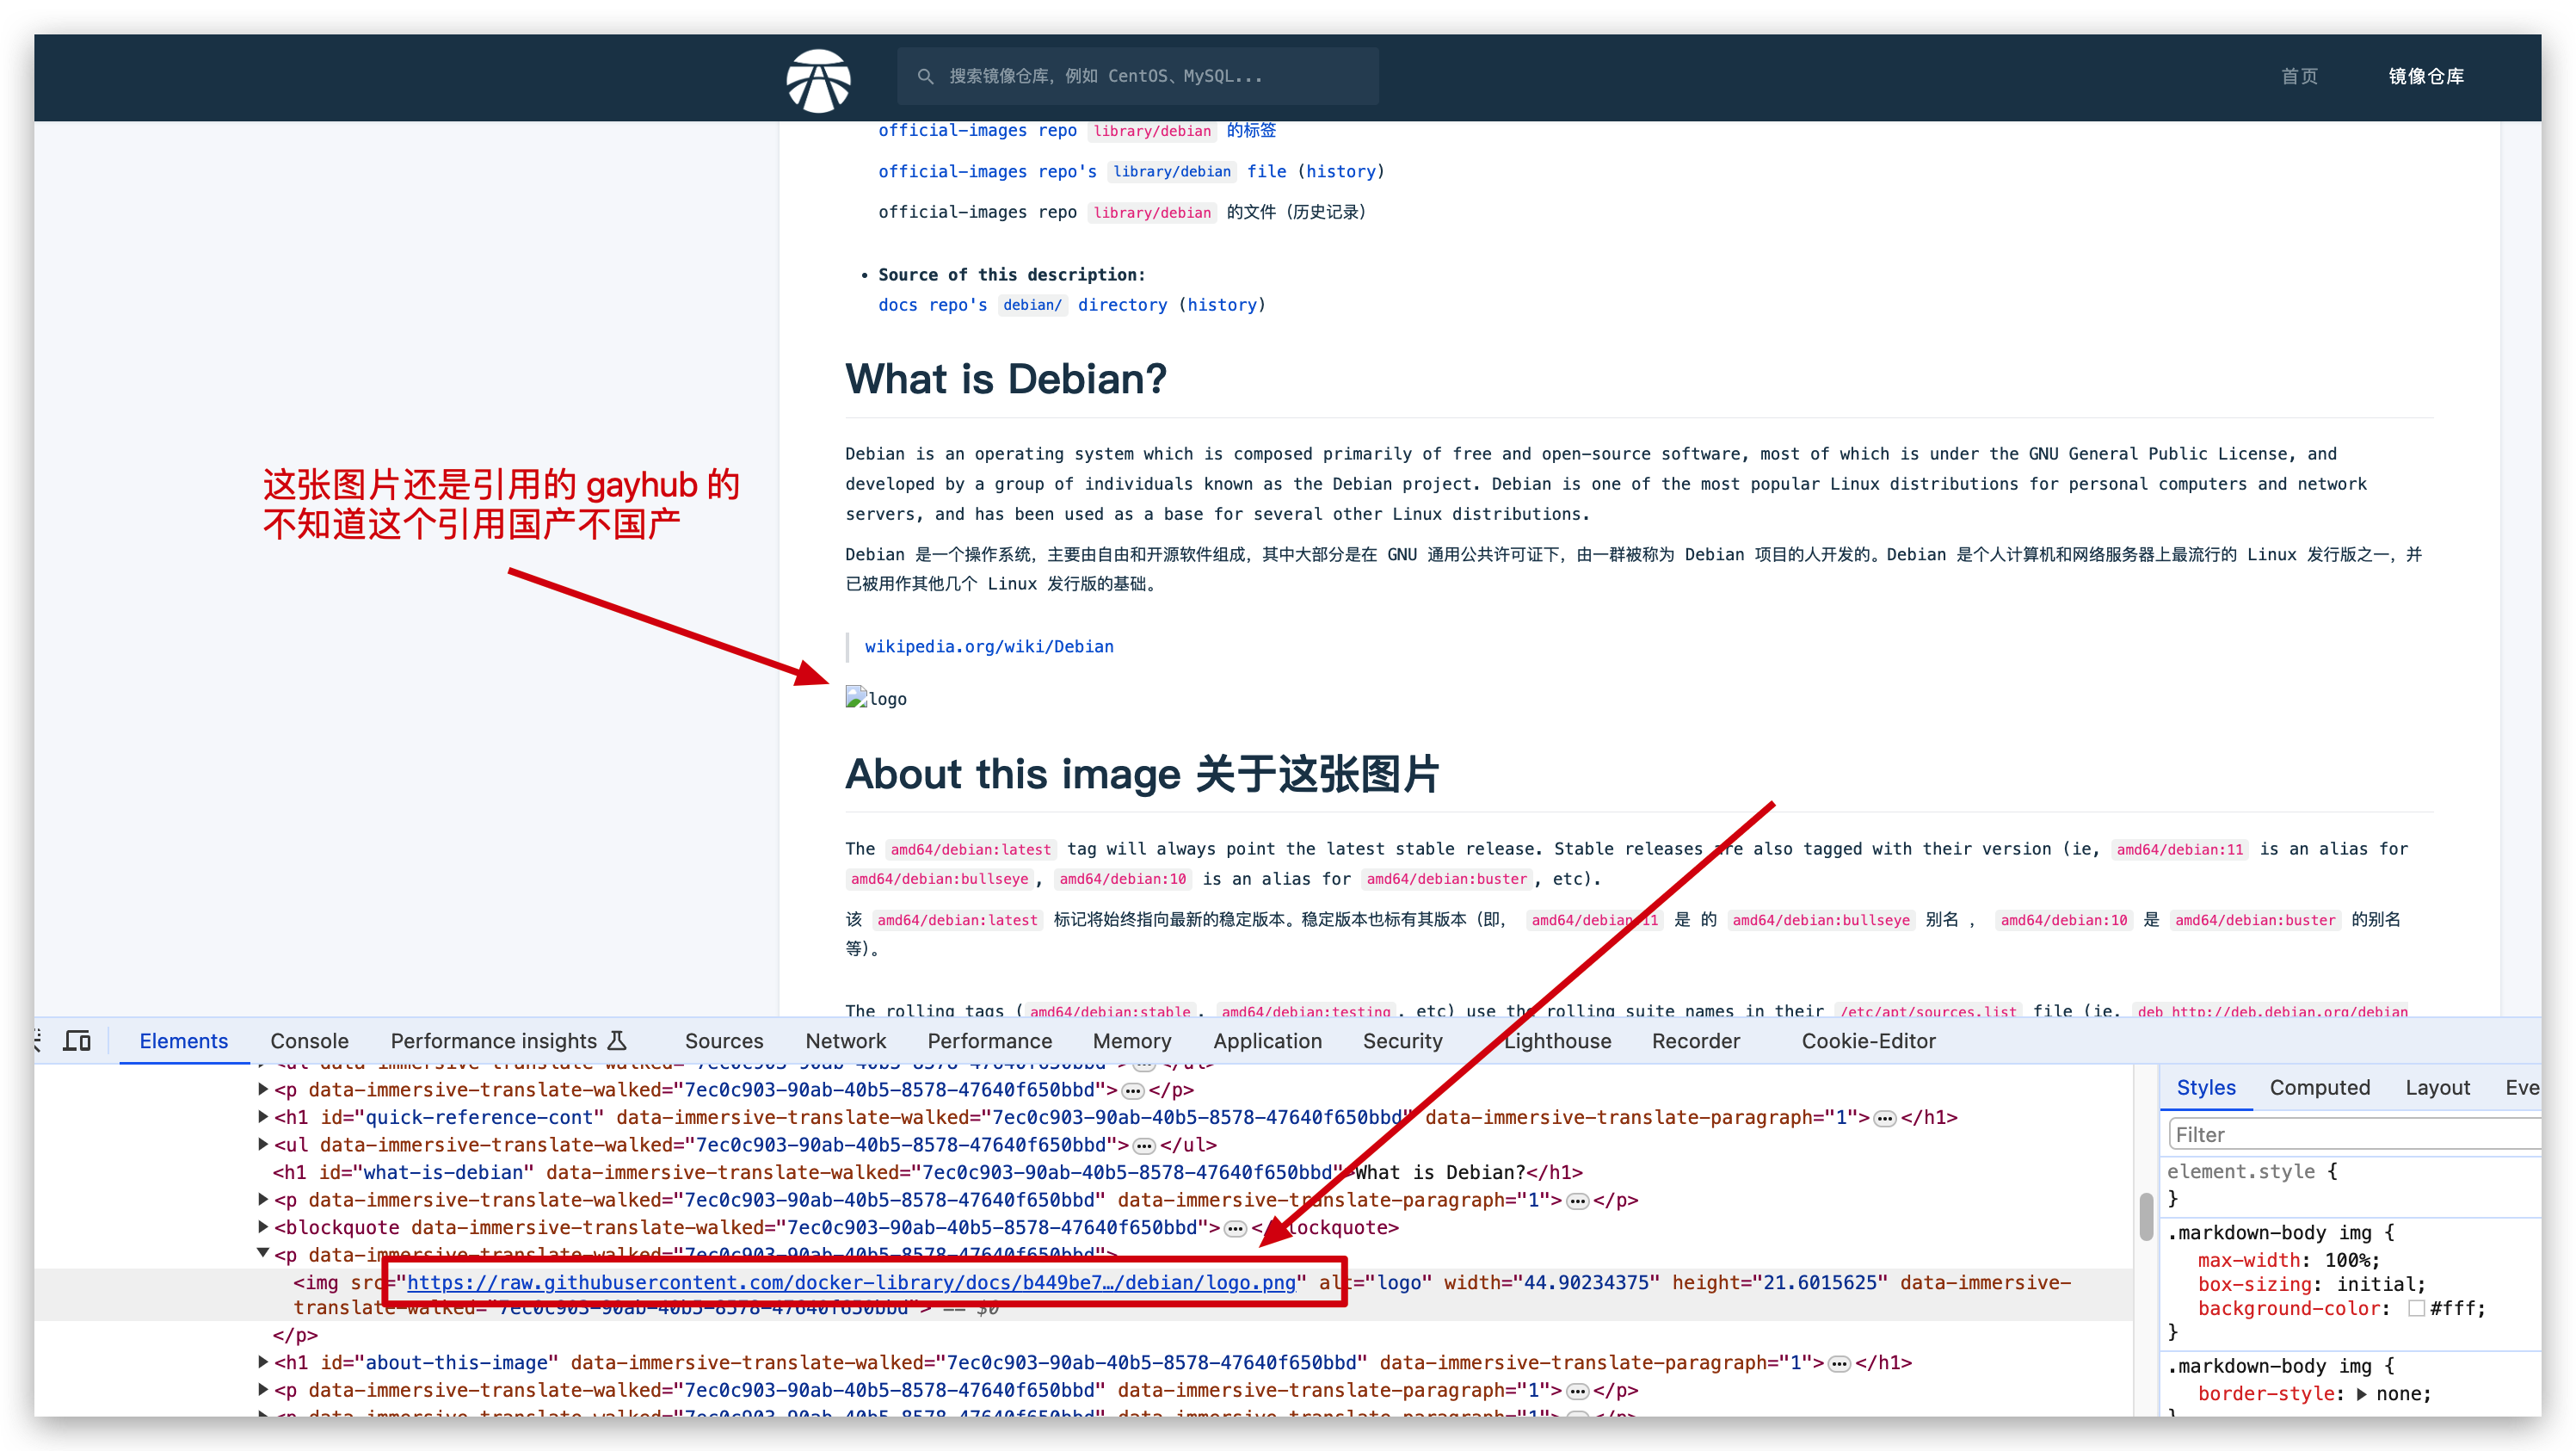Expand the p node above the quick-reference-cont h1
Viewport: 2576px width, 1451px height.
click(x=263, y=1089)
